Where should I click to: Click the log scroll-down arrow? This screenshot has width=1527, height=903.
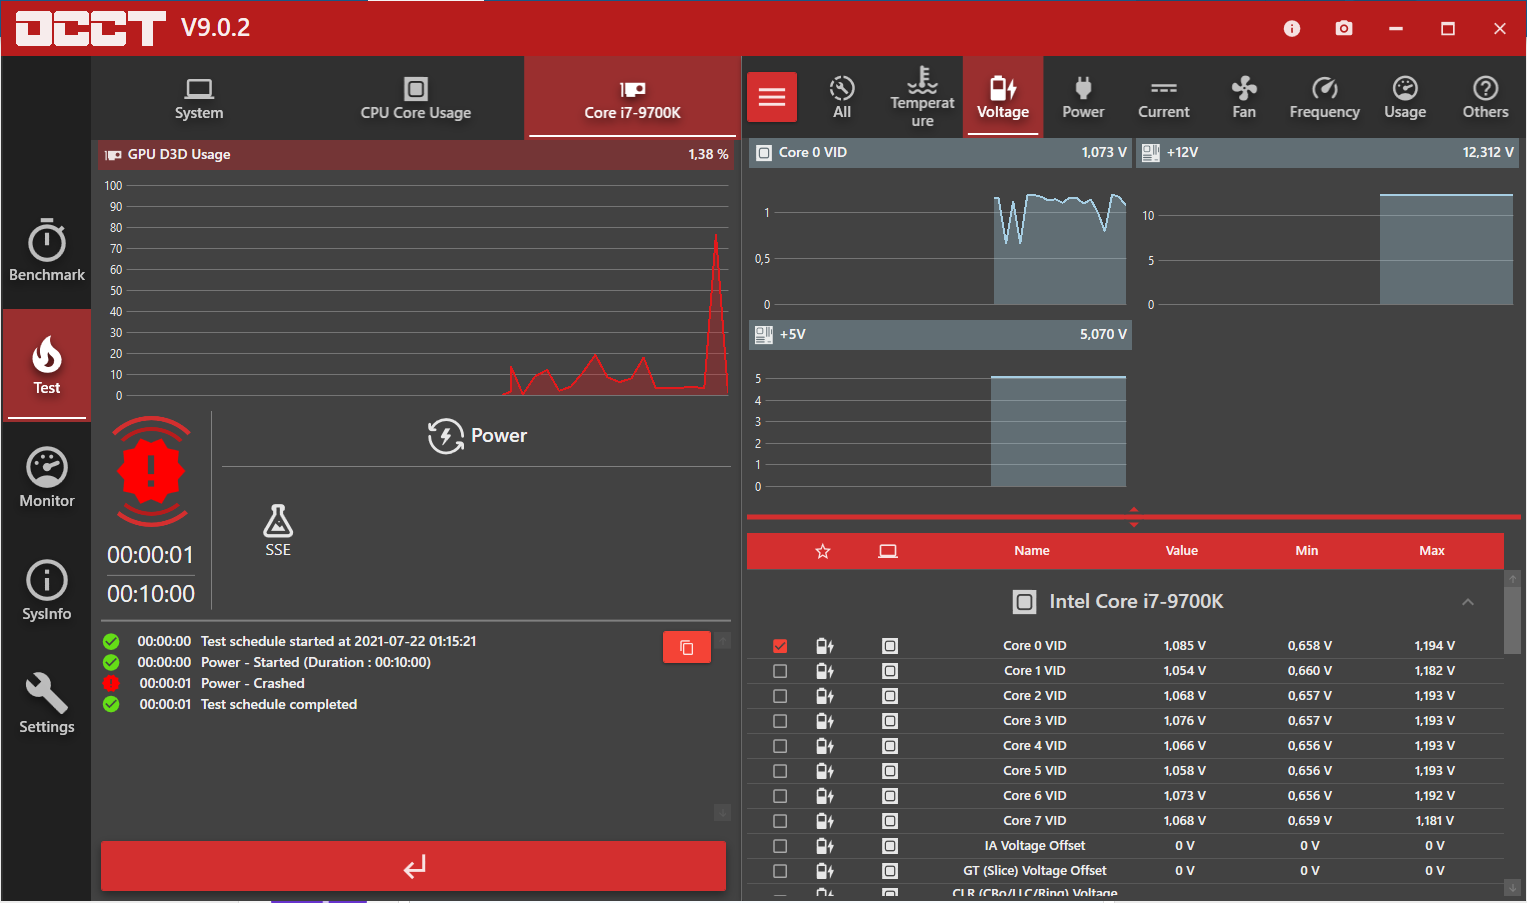(x=722, y=813)
